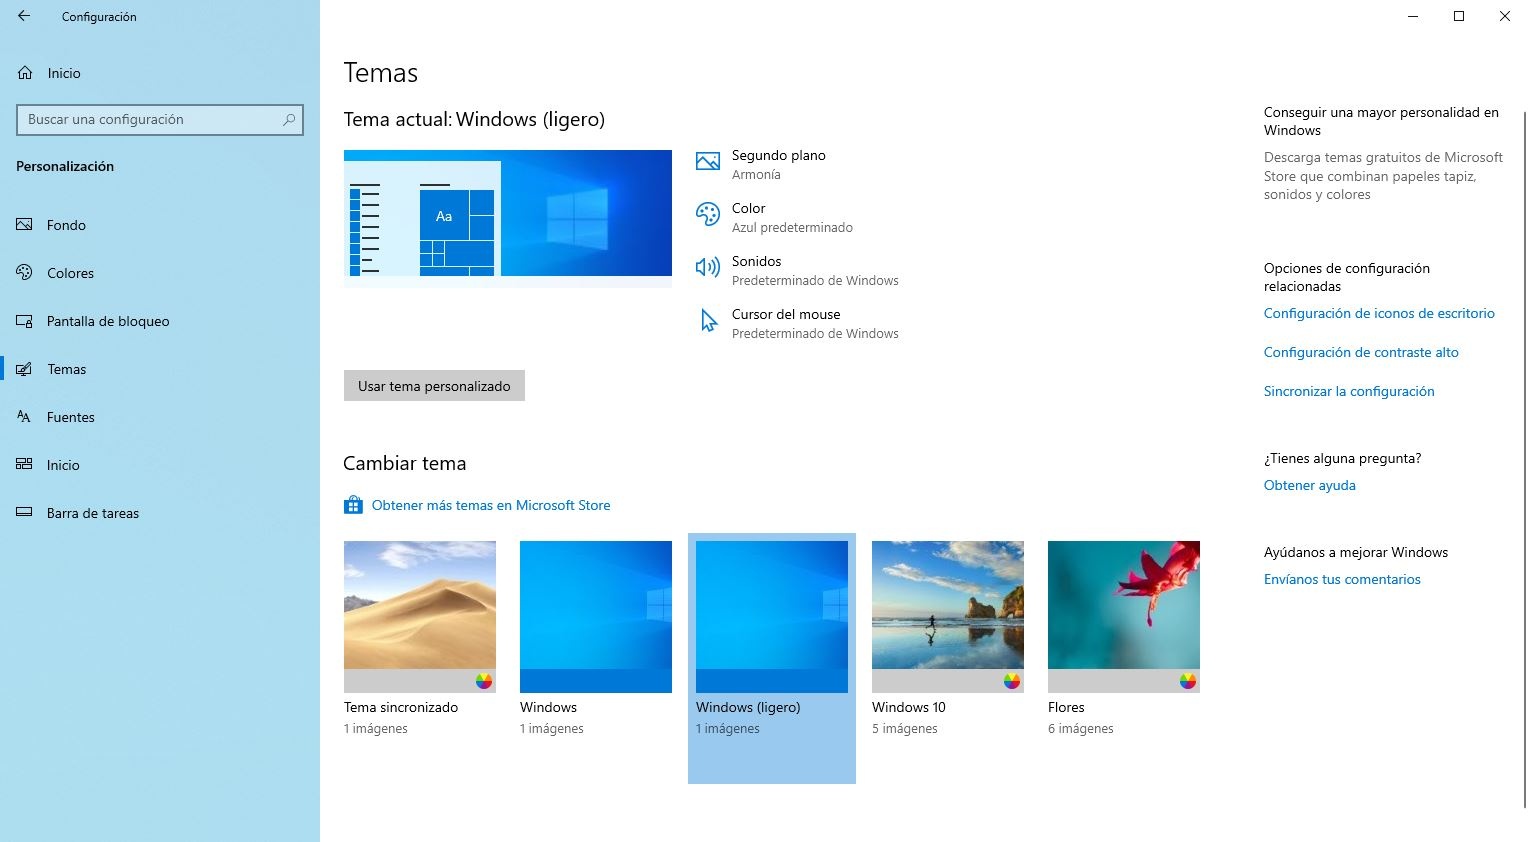Open the Sonidos speaker icon

708,267
